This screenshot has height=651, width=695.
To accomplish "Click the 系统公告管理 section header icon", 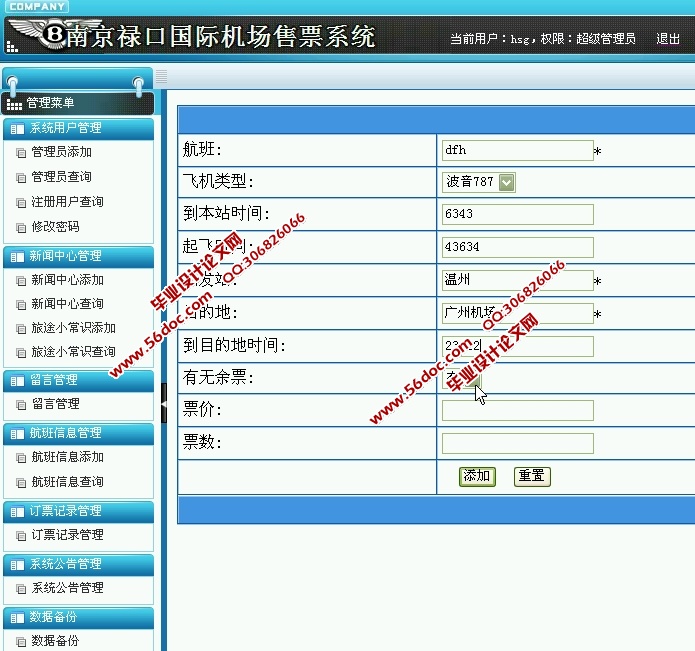I will point(17,565).
